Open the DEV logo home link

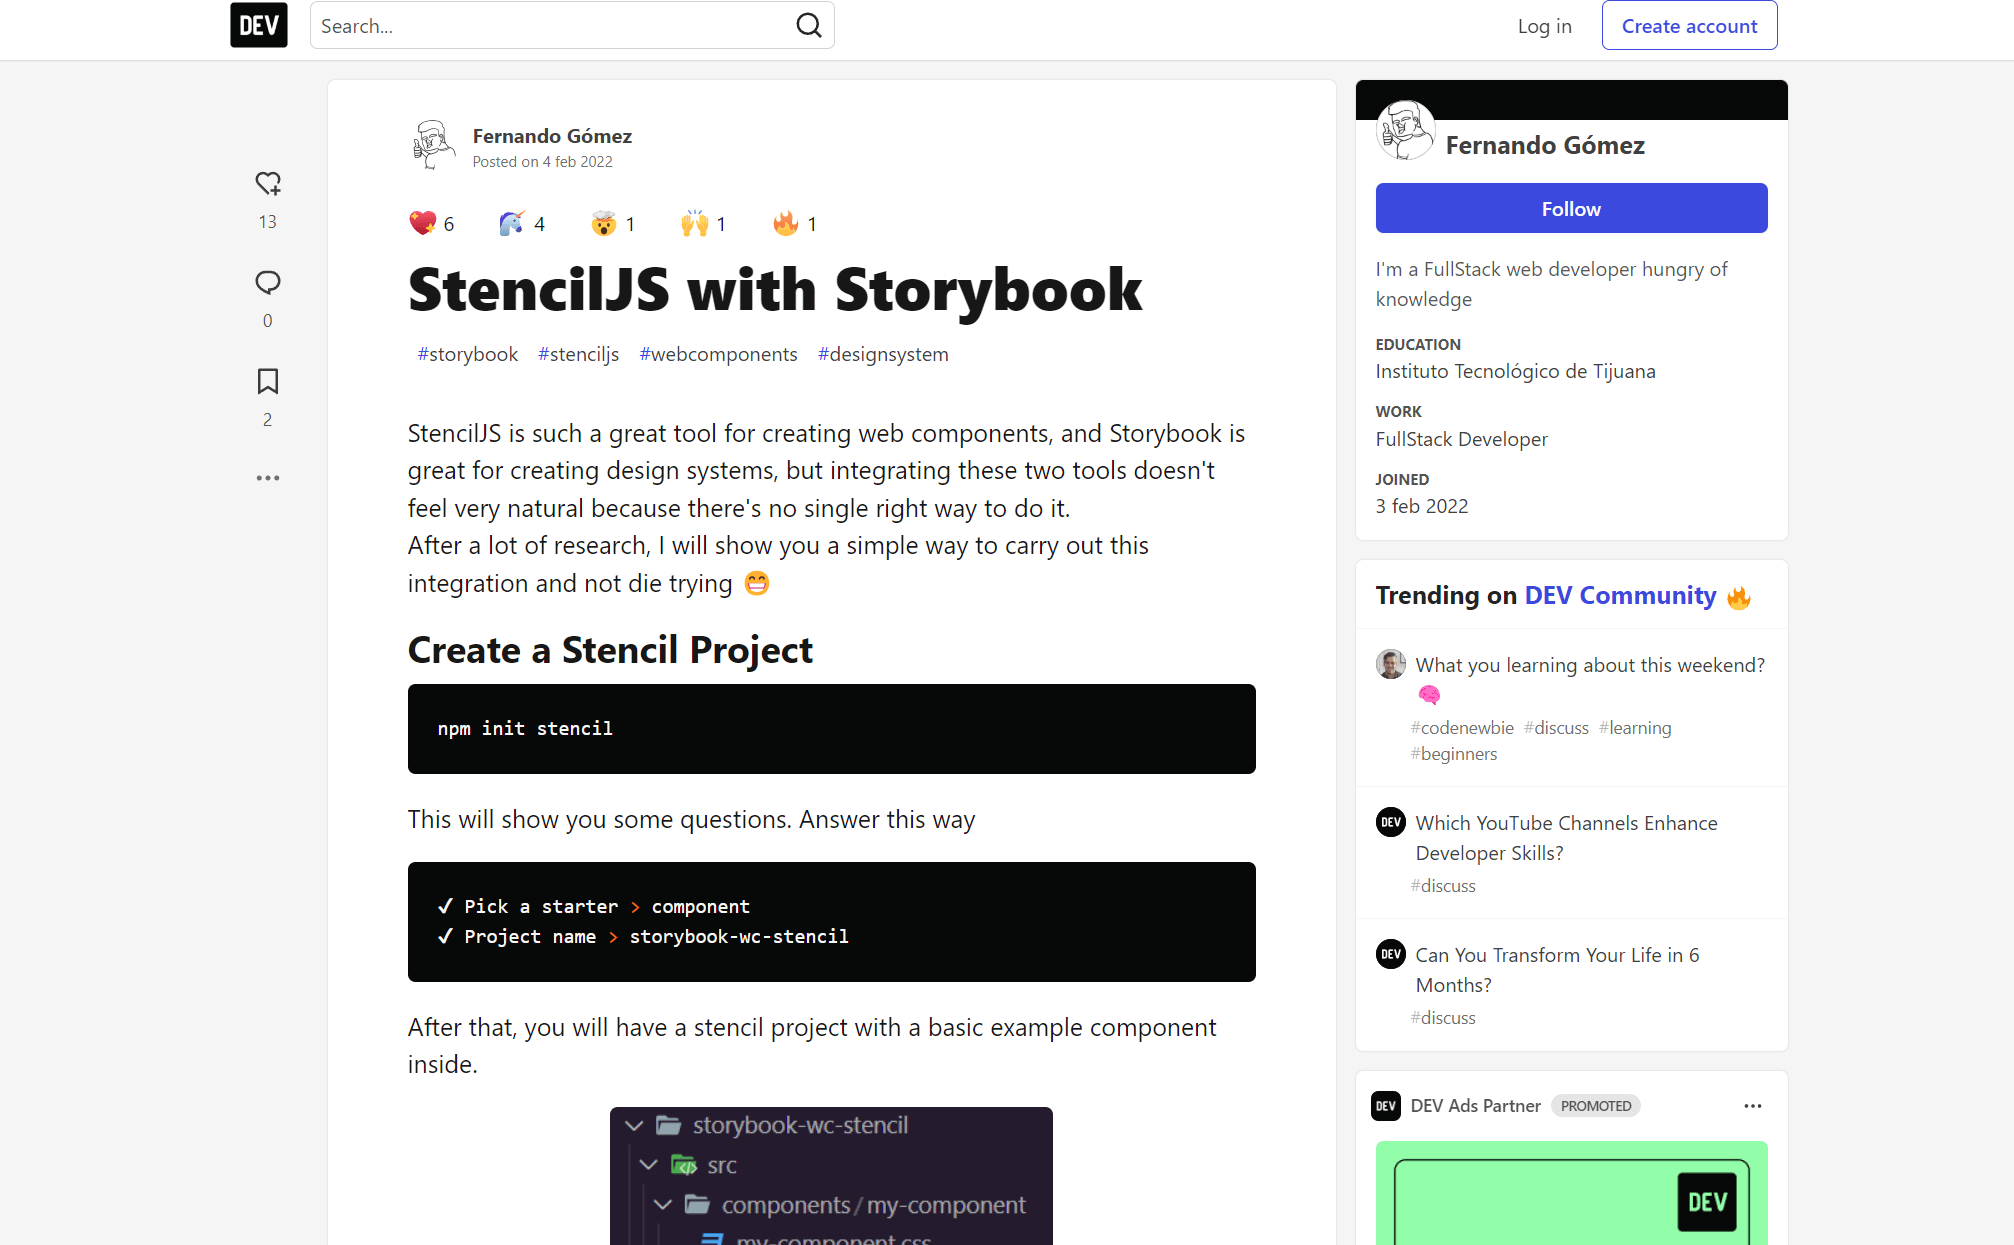(x=258, y=25)
